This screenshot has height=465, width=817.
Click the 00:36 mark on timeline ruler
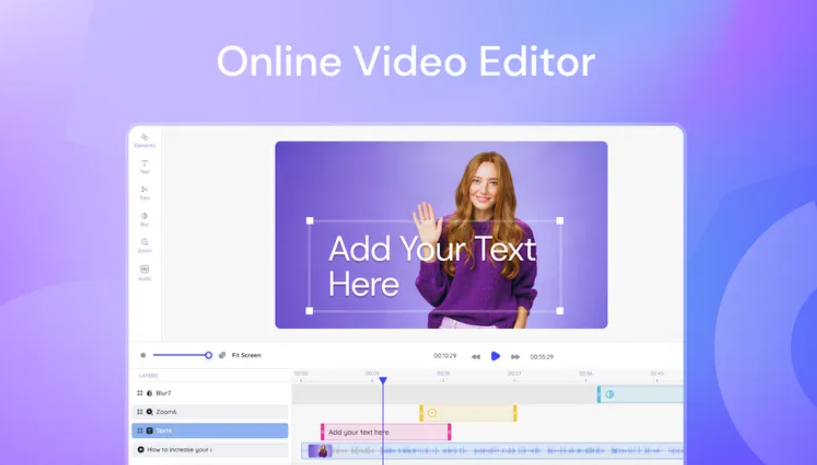pos(586,373)
